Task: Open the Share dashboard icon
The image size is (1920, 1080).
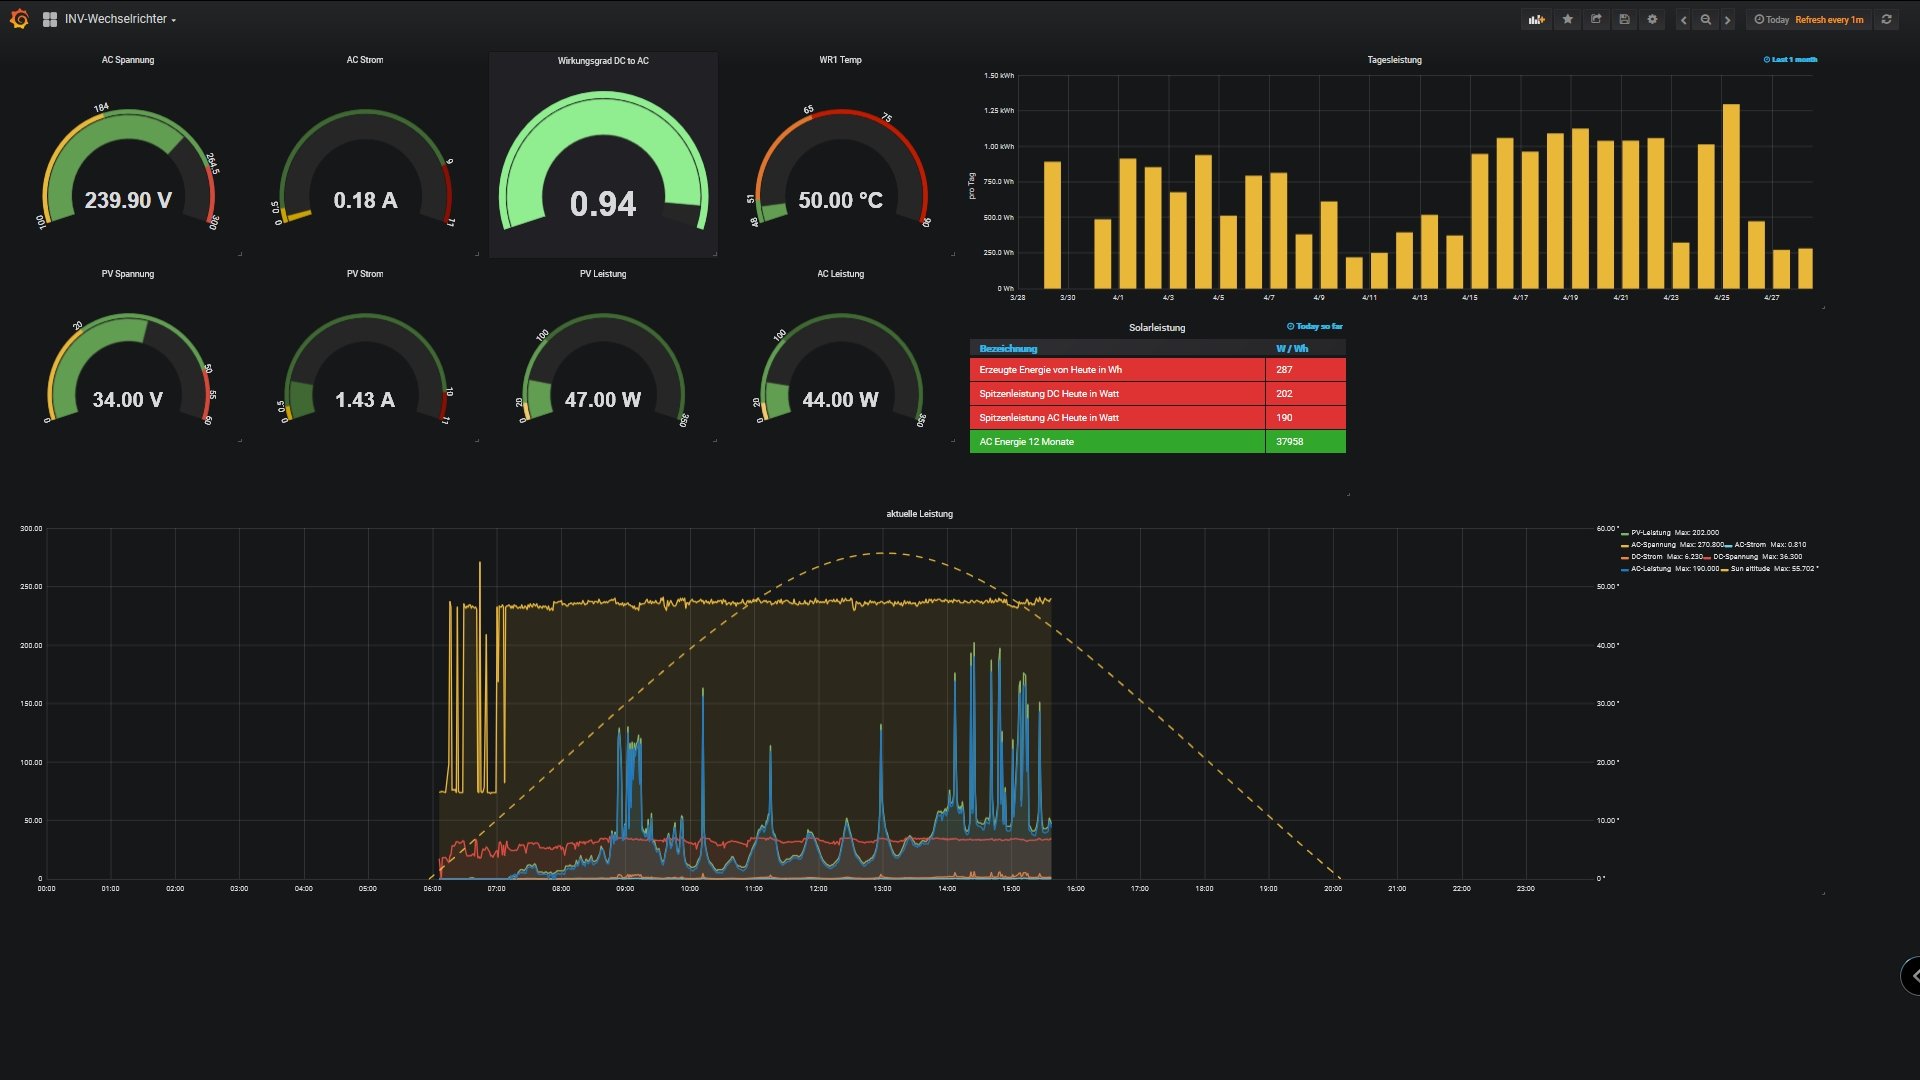Action: point(1596,19)
